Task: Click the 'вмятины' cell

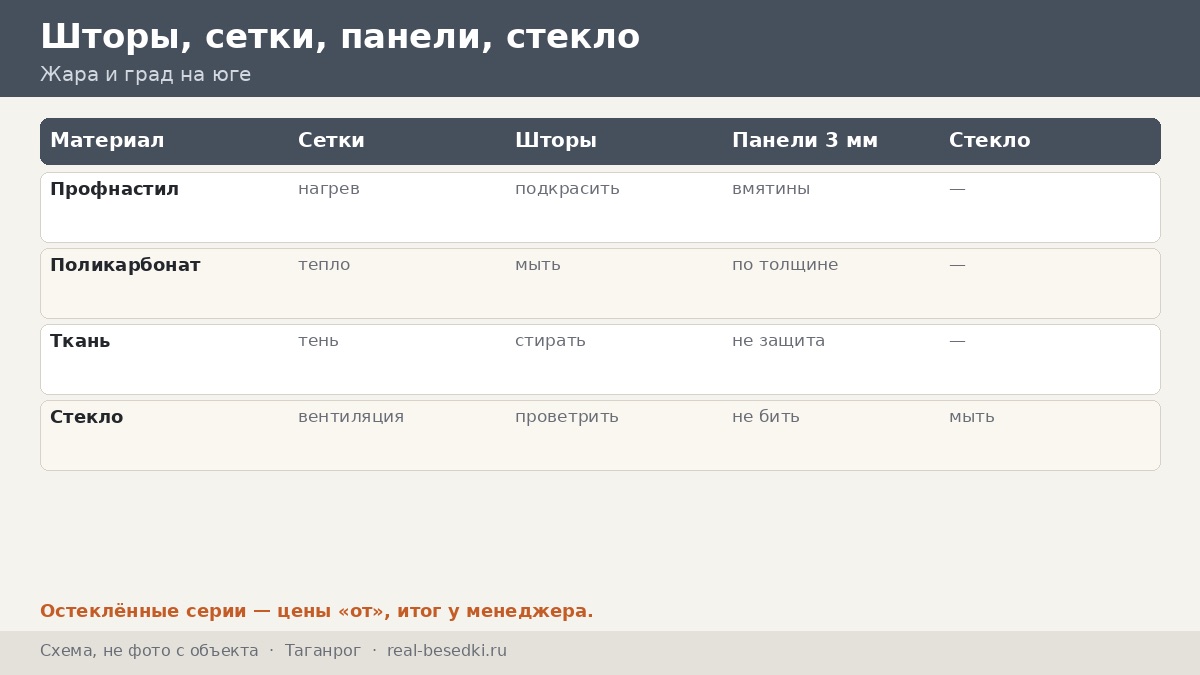Action: coord(771,189)
